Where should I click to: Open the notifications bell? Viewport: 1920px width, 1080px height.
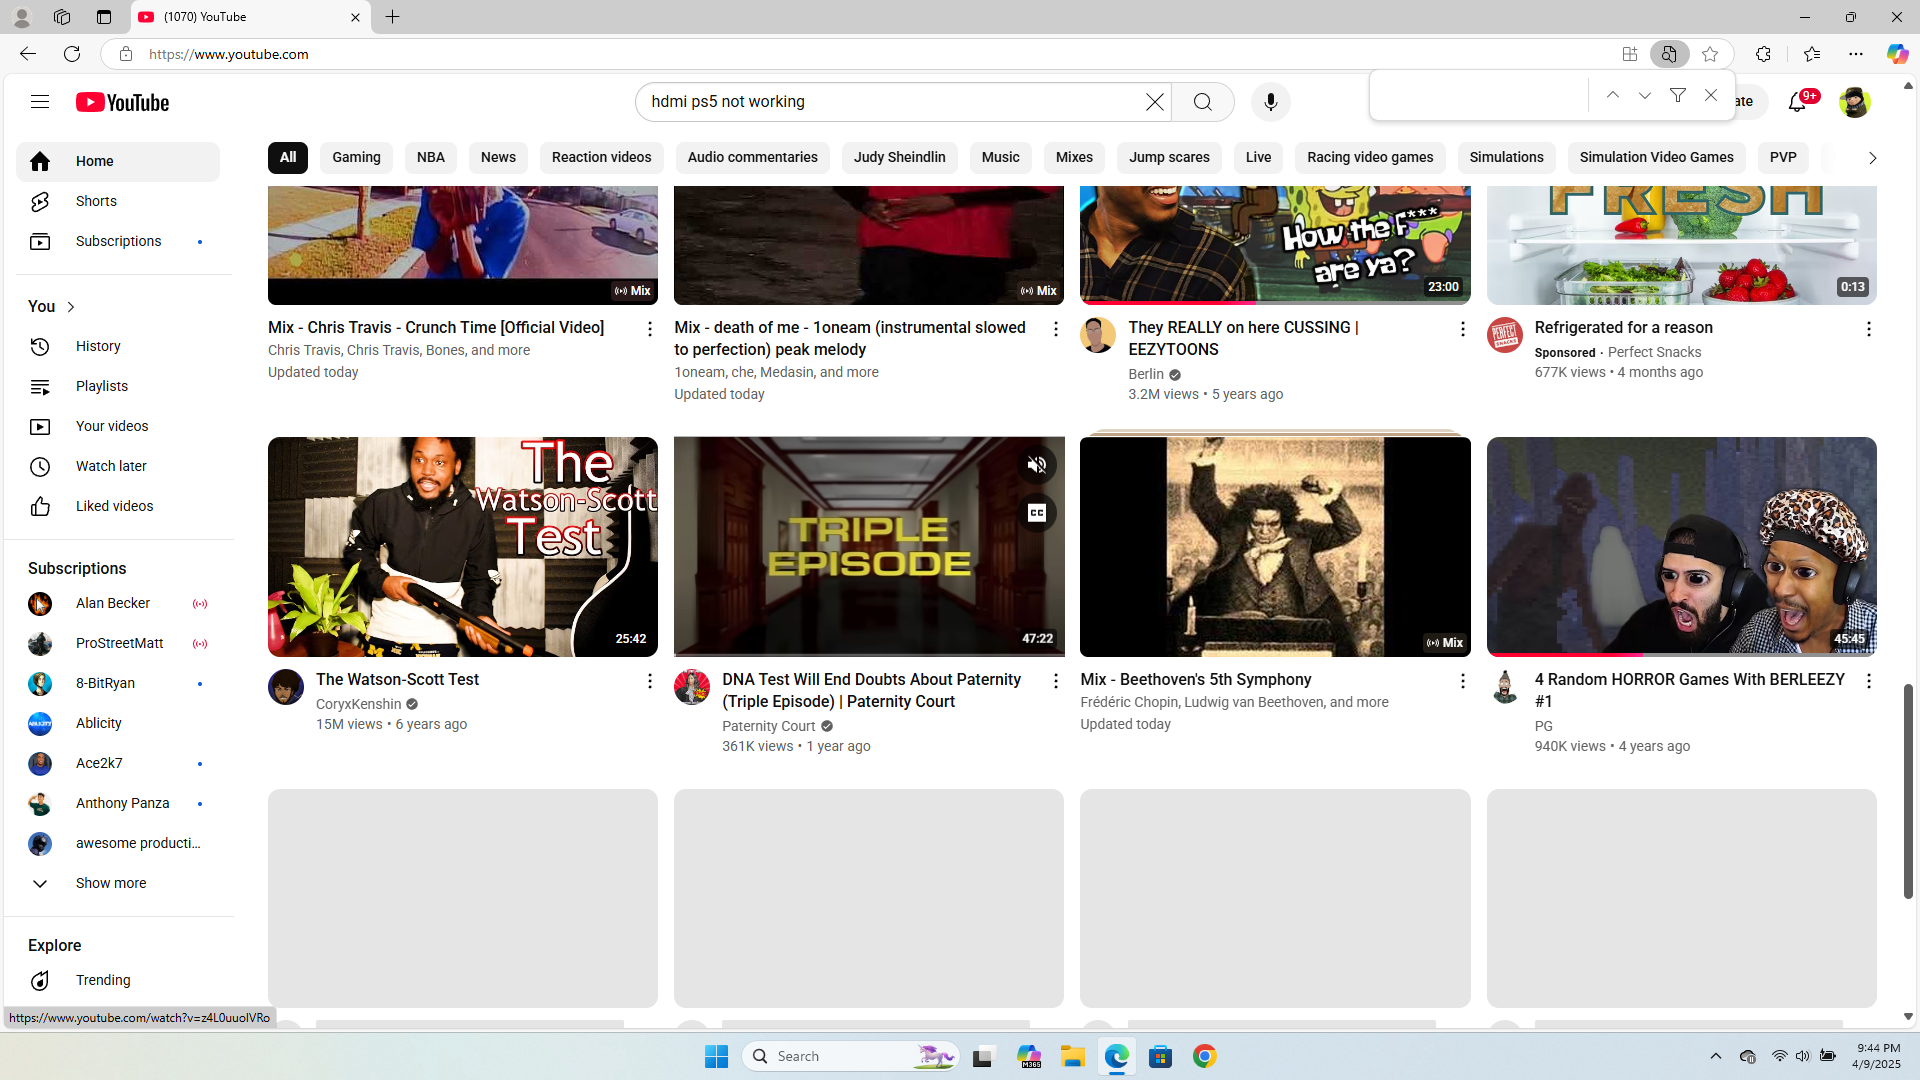(x=1797, y=102)
